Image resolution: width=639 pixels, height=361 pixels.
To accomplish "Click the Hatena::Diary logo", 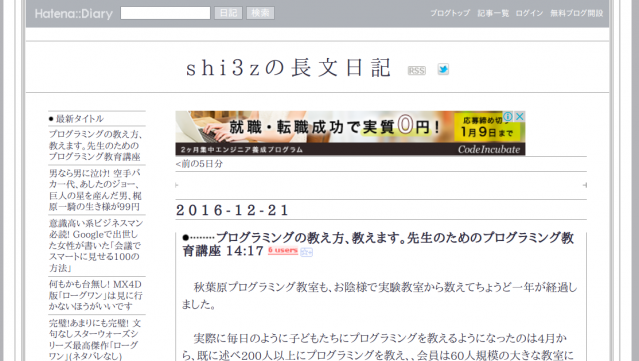I will [74, 14].
